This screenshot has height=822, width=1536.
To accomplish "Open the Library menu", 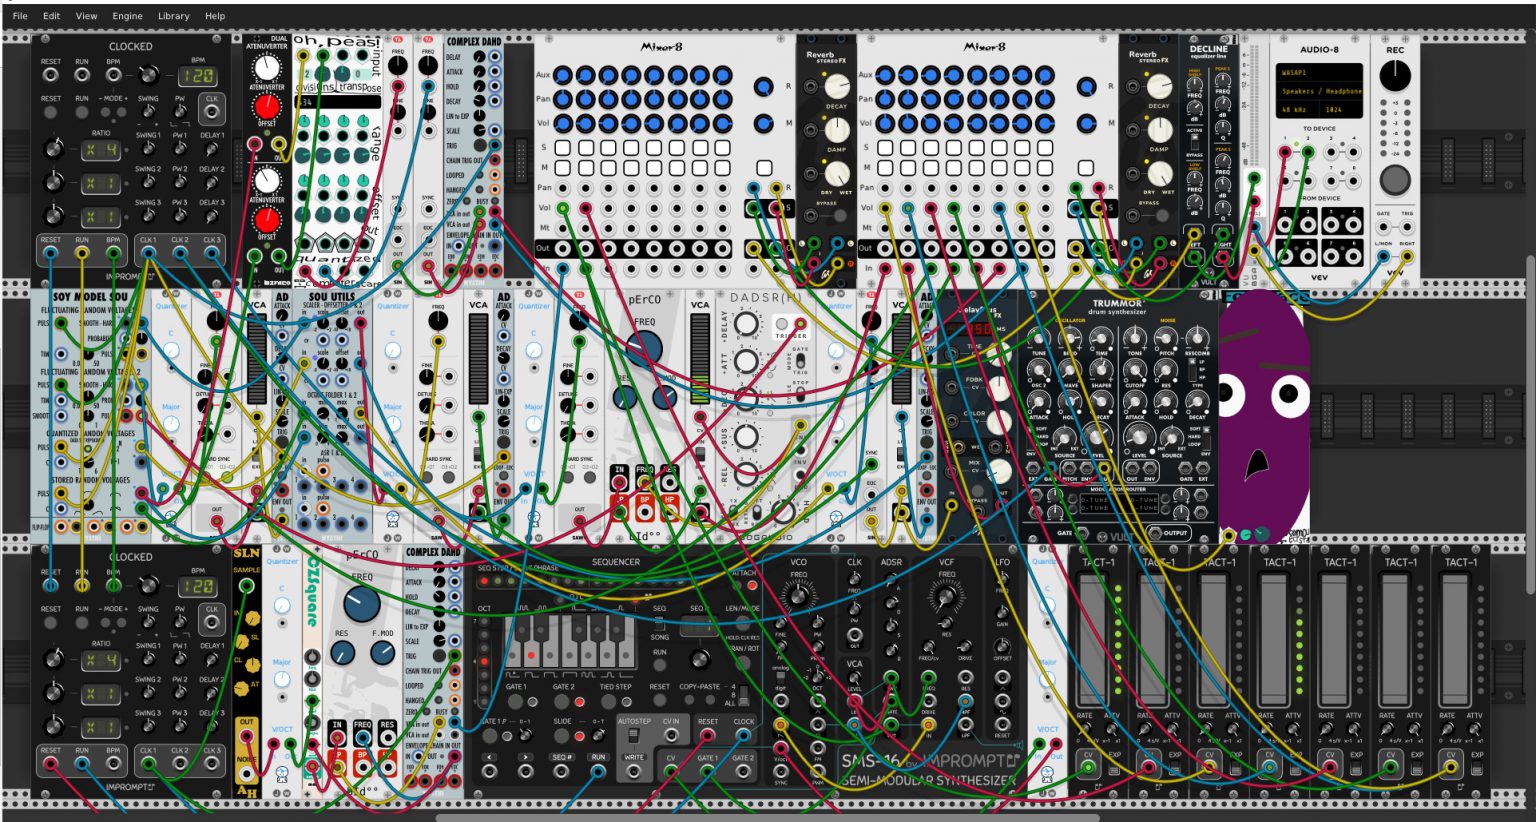I will pyautogui.click(x=173, y=16).
